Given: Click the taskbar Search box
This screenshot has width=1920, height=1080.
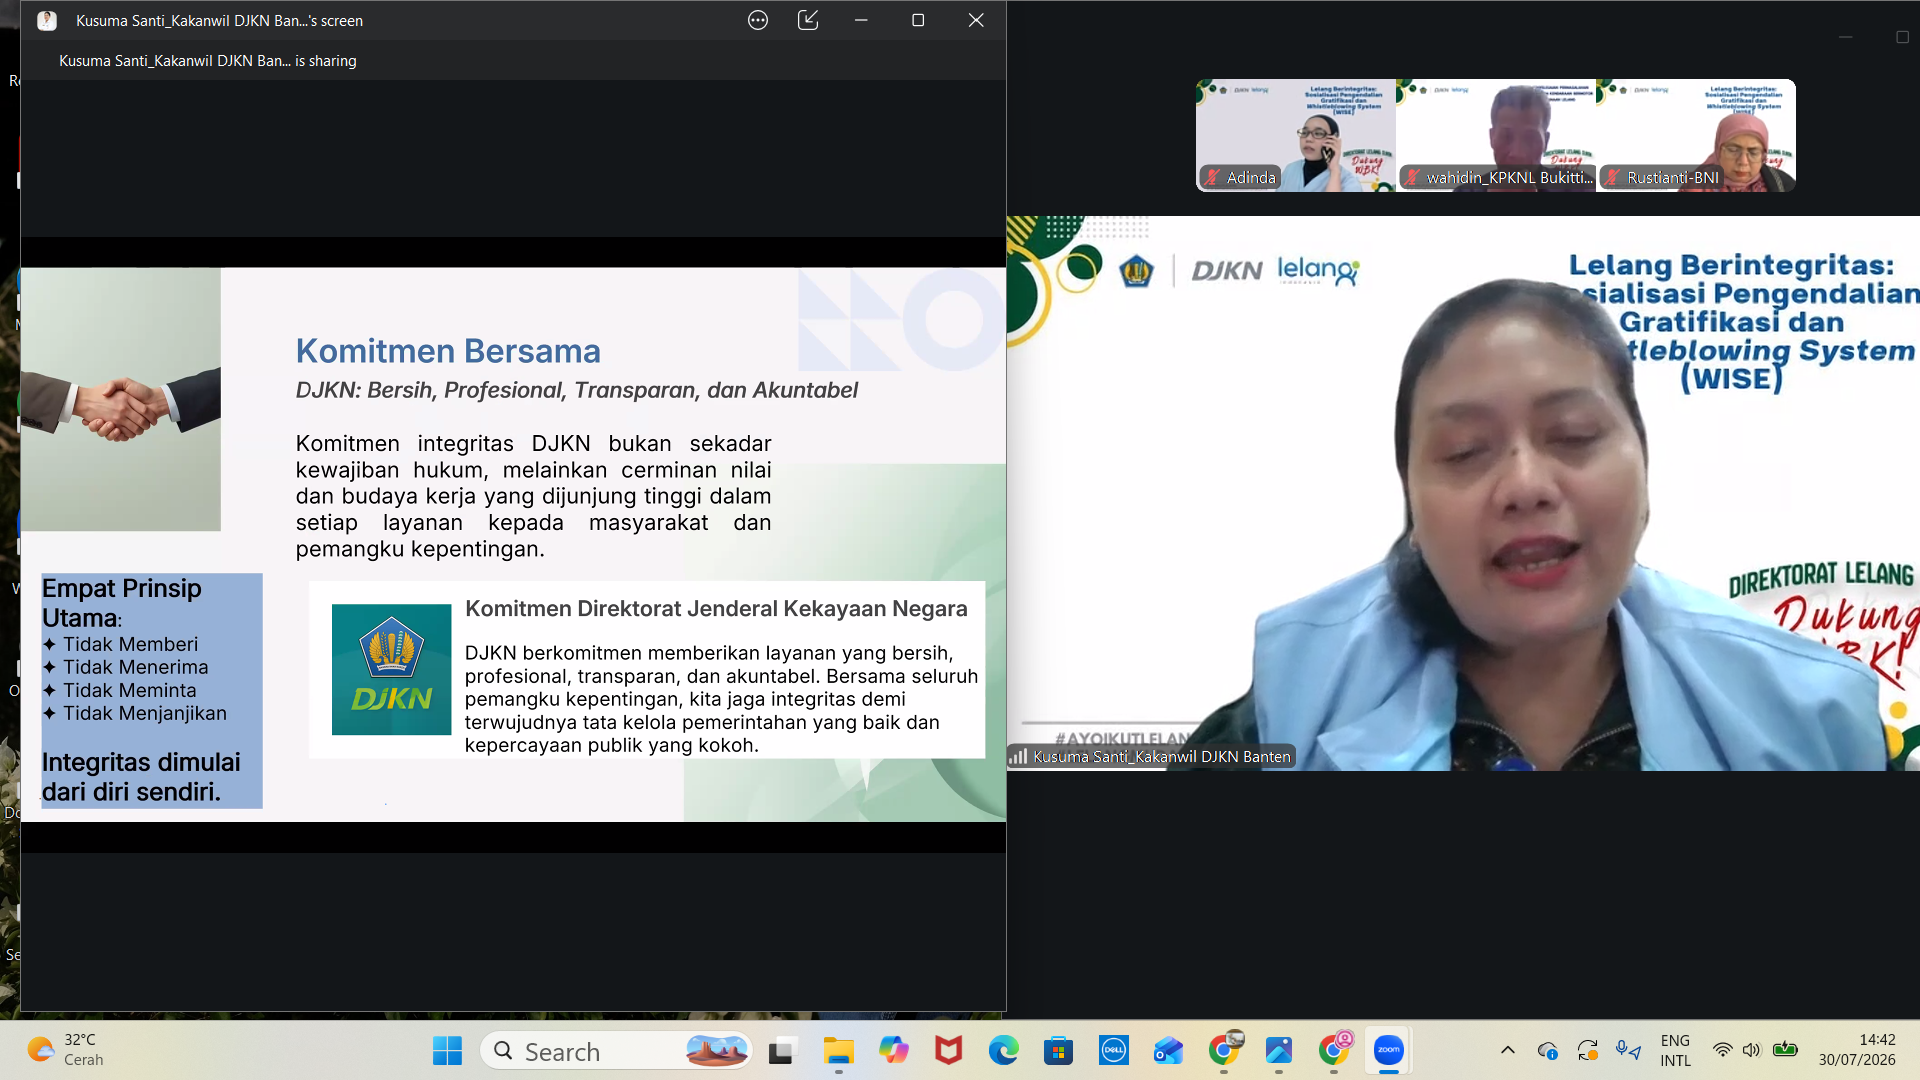Looking at the screenshot, I should click(617, 1051).
